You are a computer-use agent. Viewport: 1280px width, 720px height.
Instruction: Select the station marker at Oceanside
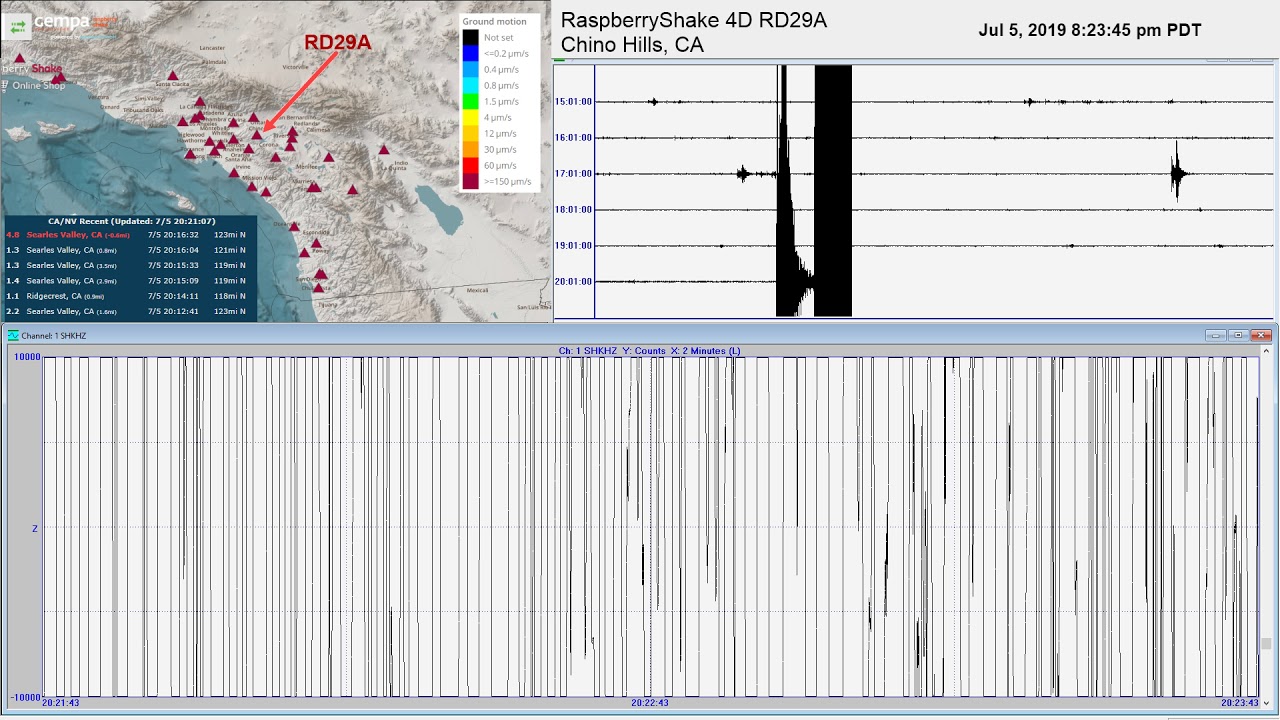pos(294,227)
